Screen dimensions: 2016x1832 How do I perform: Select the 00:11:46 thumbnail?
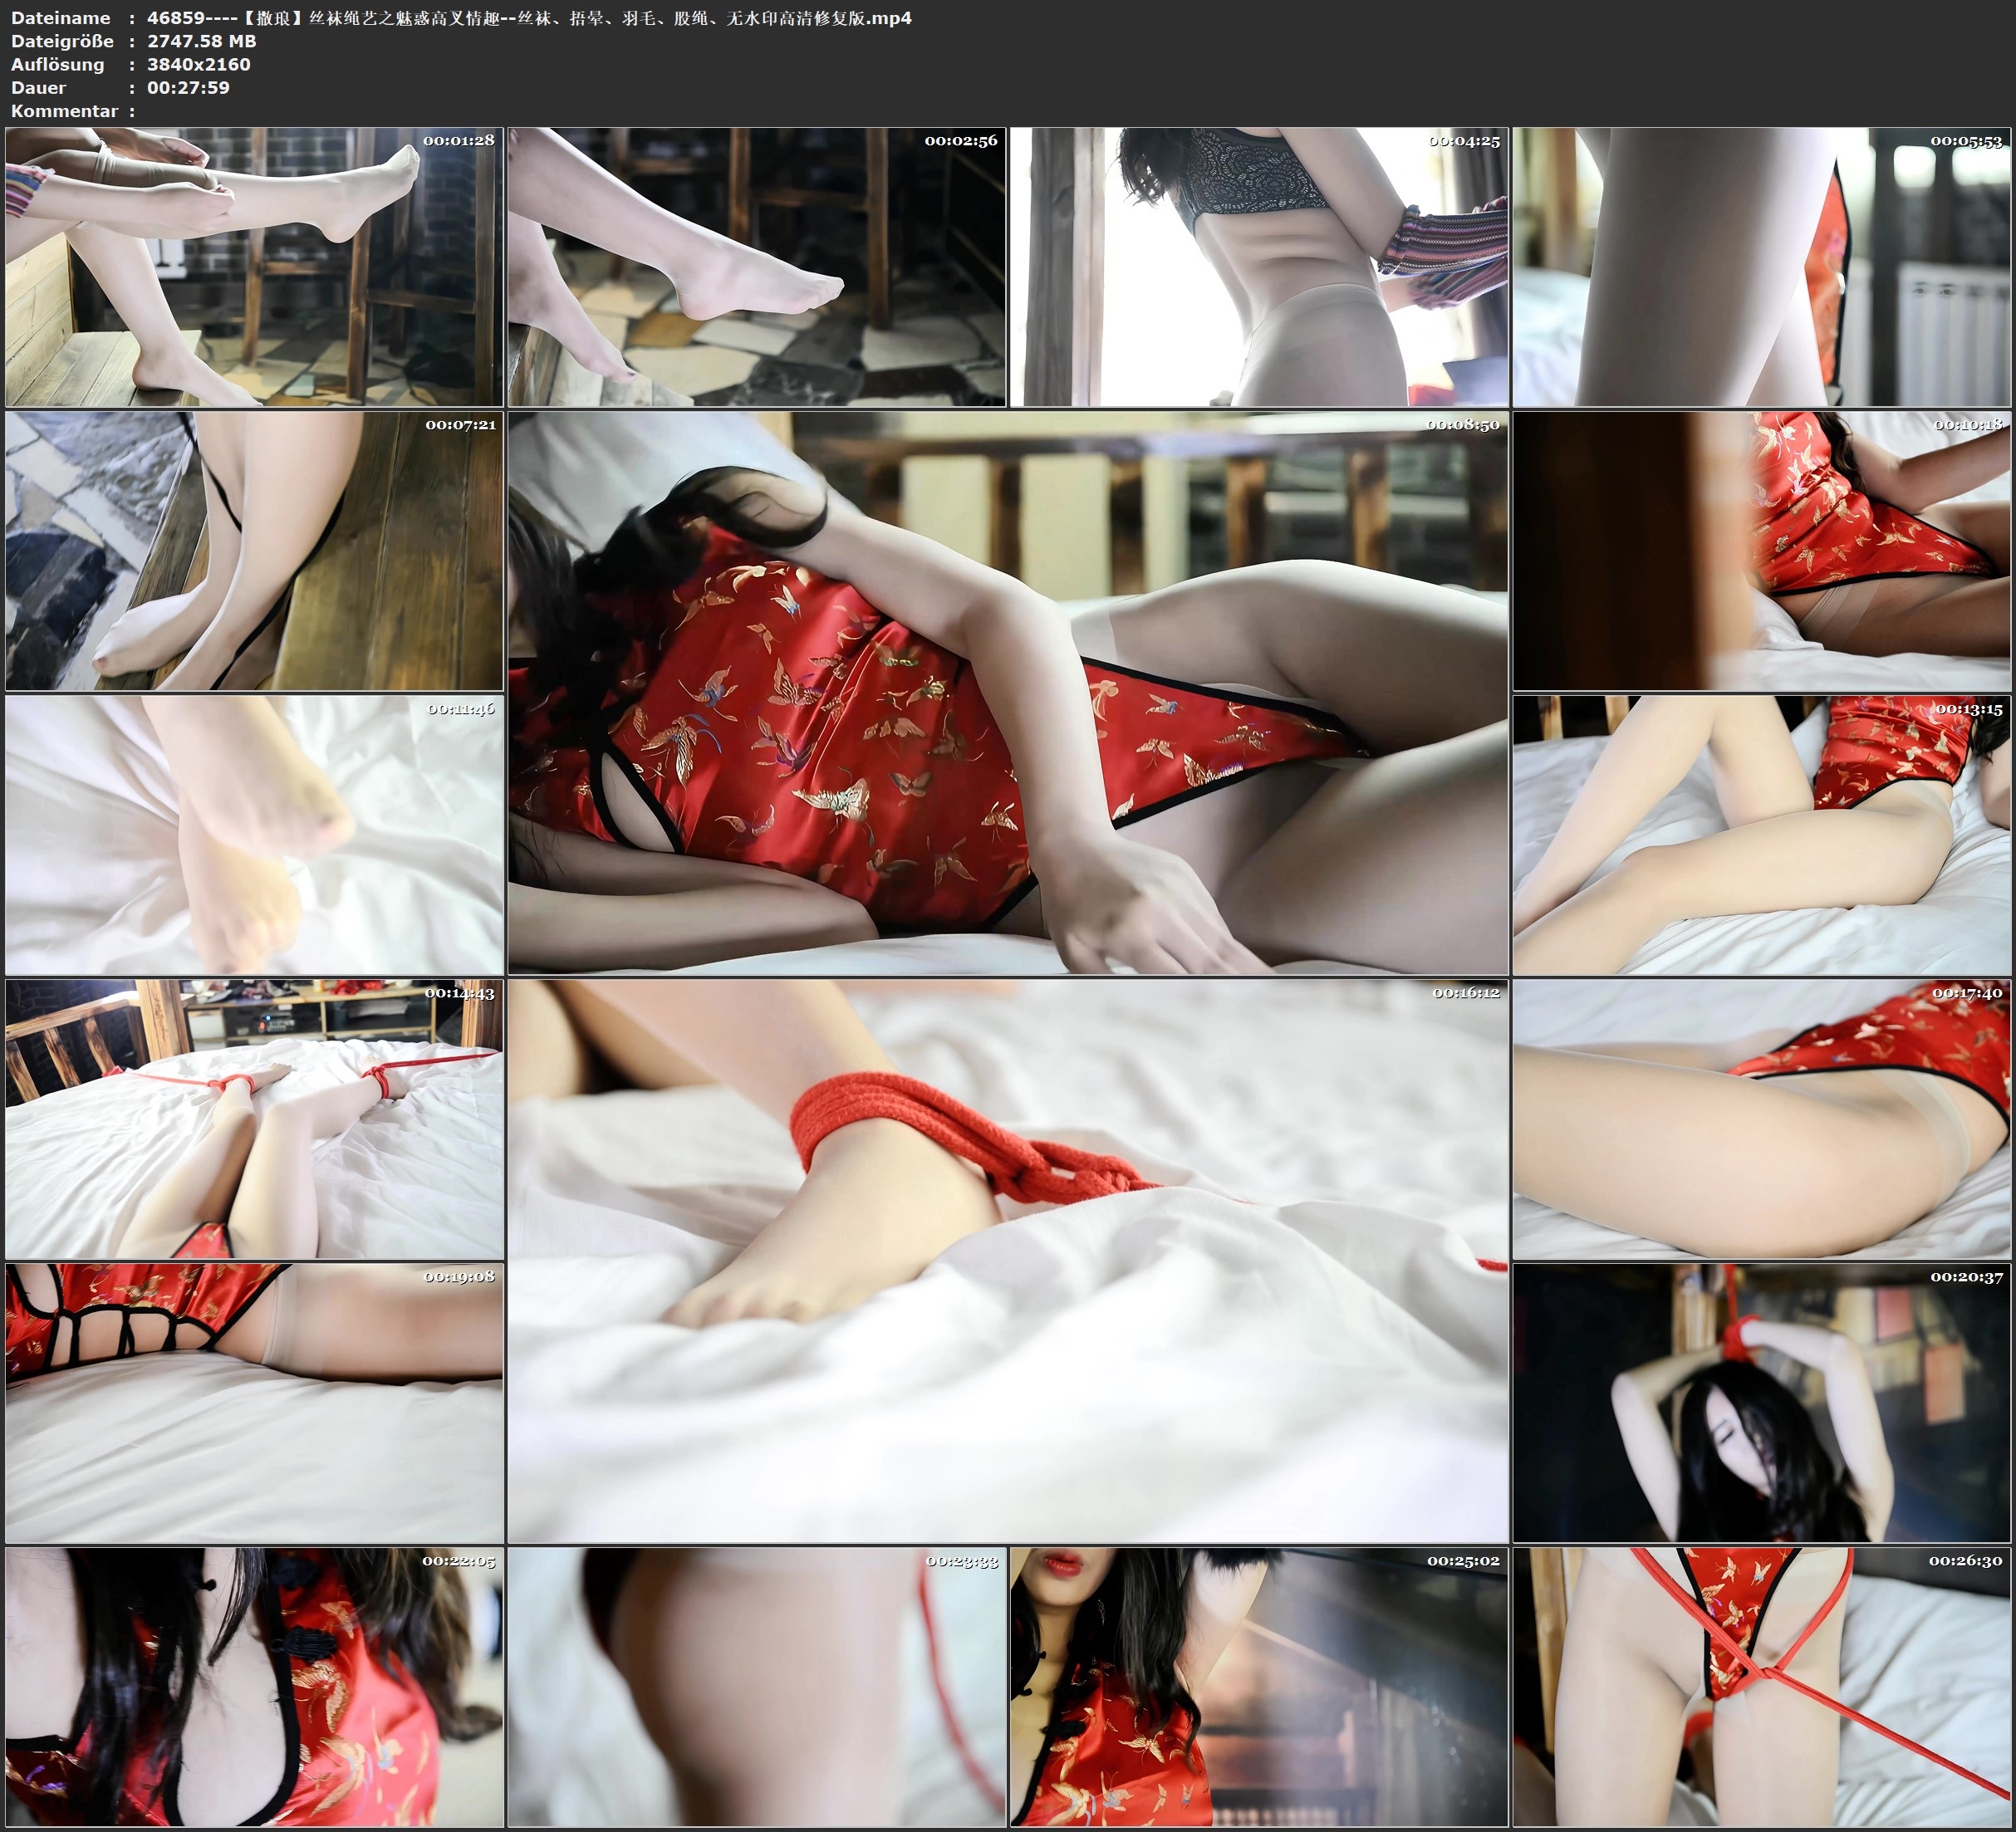point(254,835)
